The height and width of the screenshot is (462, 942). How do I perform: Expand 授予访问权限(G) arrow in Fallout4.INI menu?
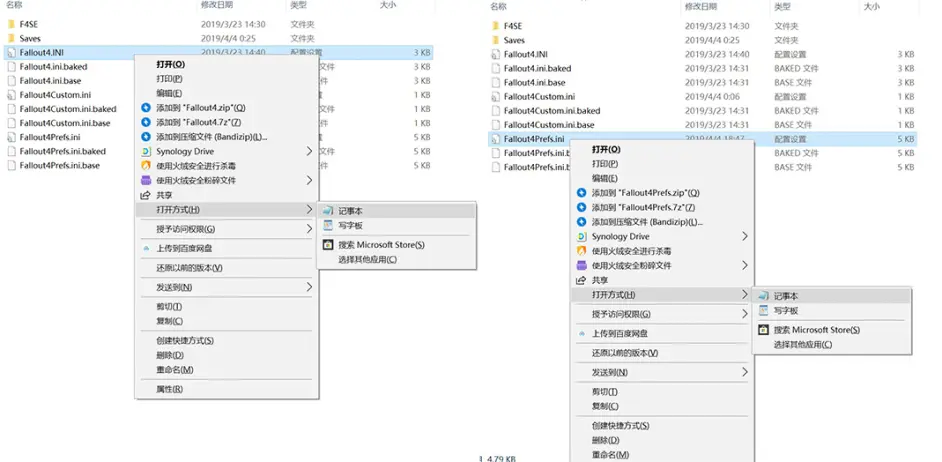309,229
